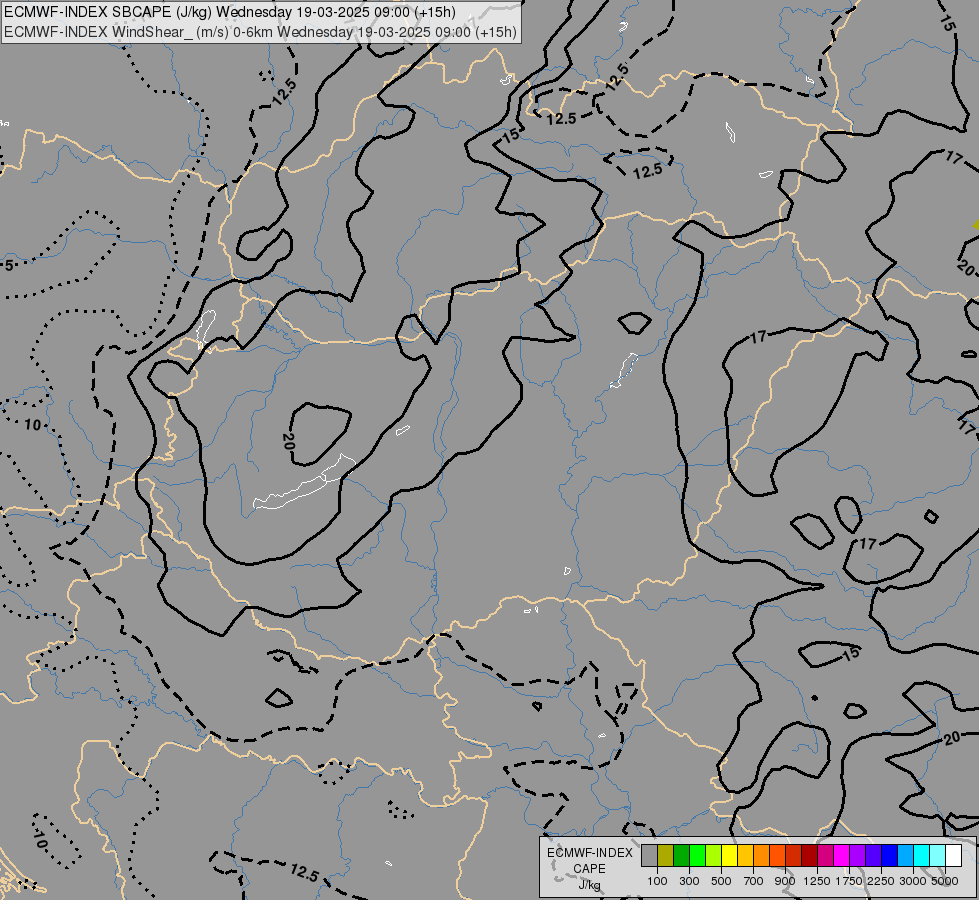Click the ECMWF-INDEX CAPE J/kg legend title
The image size is (979, 900).
[x=589, y=869]
